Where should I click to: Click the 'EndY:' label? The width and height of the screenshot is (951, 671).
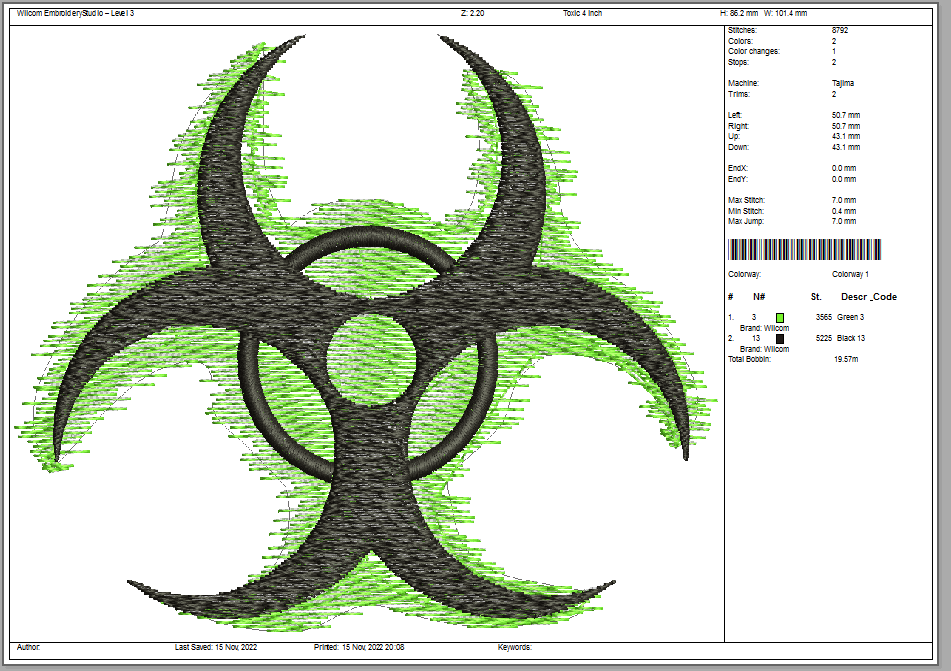(738, 179)
